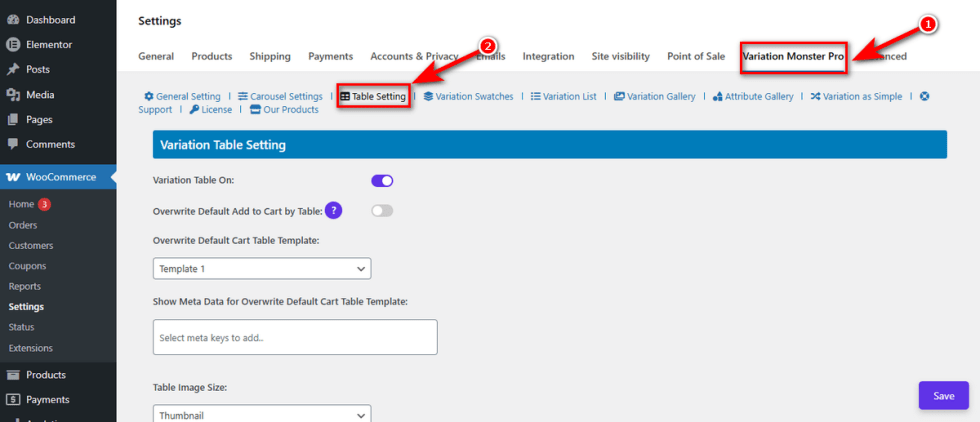This screenshot has height=422, width=980.
Task: Open the Accounts & Privacy tab
Action: coord(414,56)
